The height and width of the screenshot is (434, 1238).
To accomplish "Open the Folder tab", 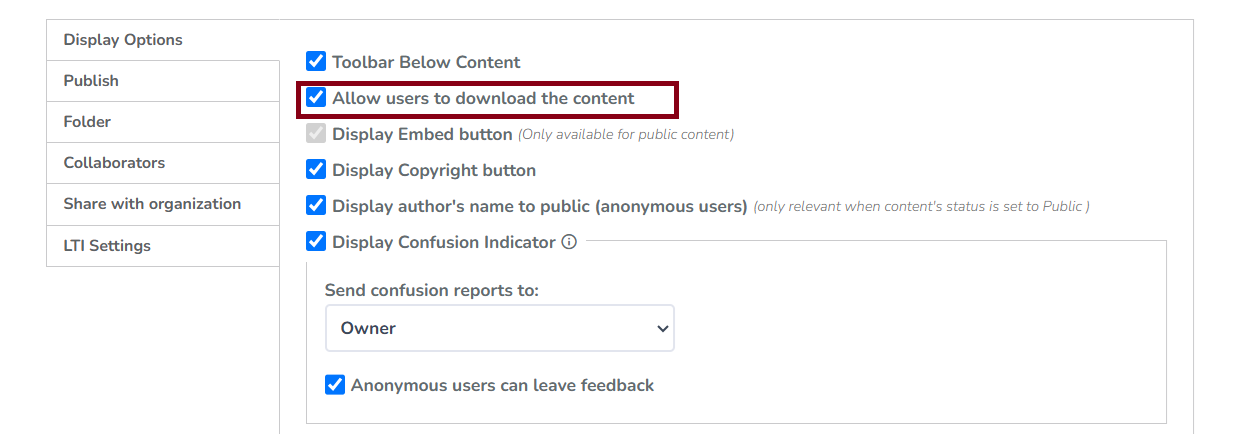I will (87, 122).
